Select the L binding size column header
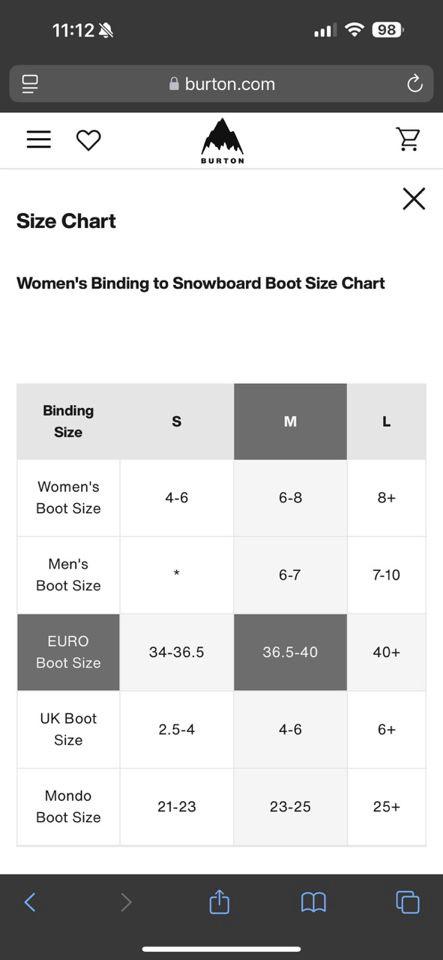The image size is (443, 960). coord(386,421)
